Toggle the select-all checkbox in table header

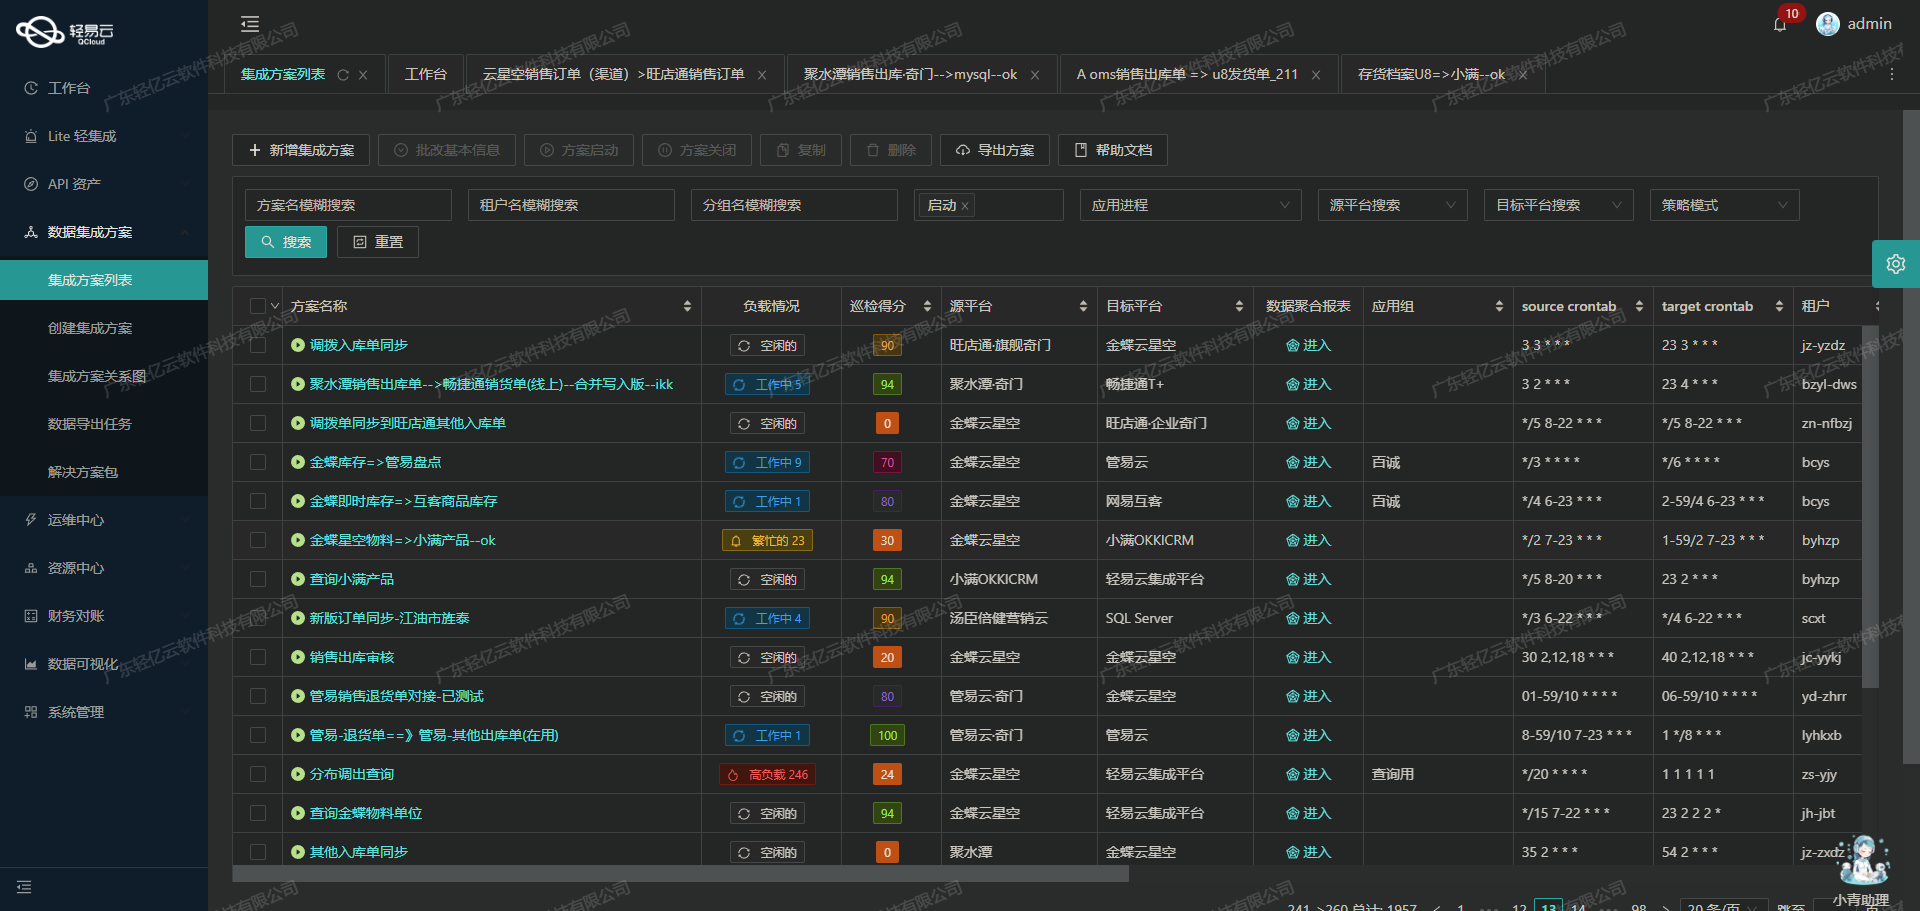click(x=258, y=306)
